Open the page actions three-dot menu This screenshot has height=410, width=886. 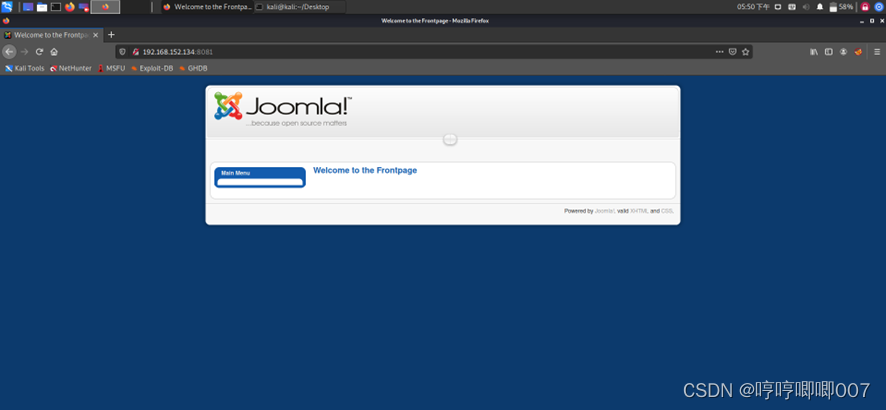pos(719,51)
